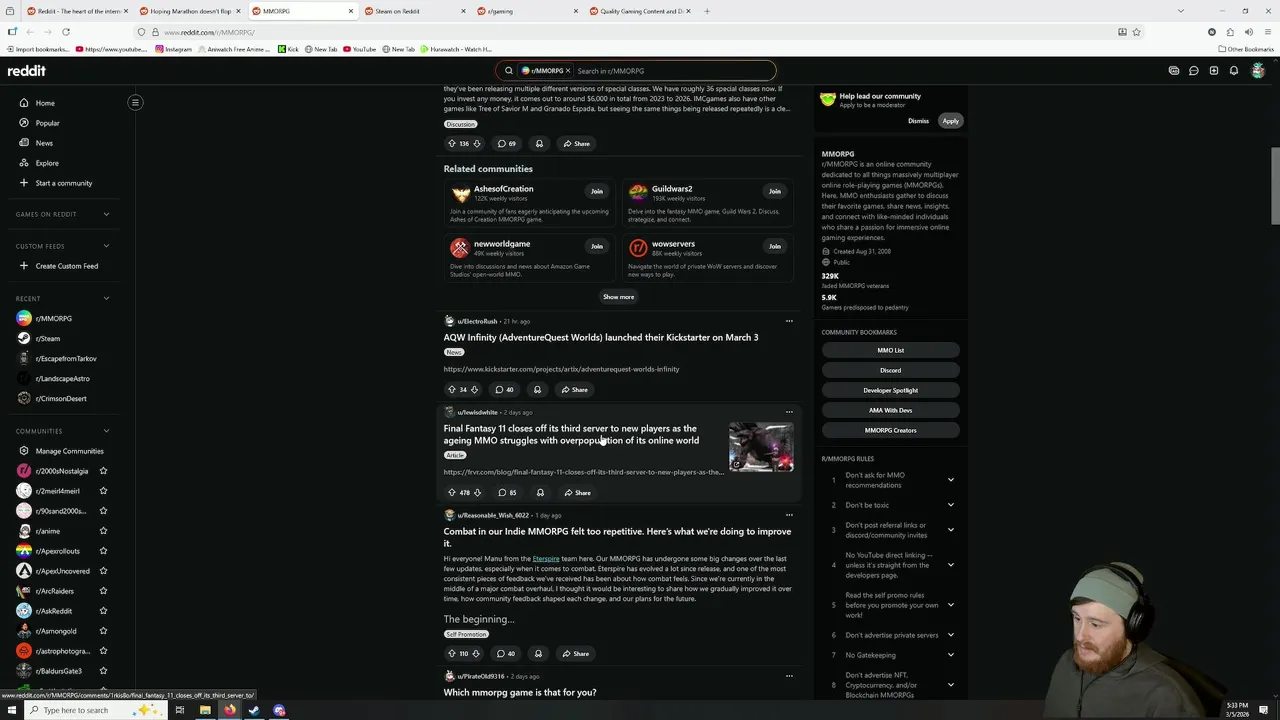The width and height of the screenshot is (1280, 720).
Task: Toggle favorite star for r/BaldursGate3
Action: pos(103,671)
